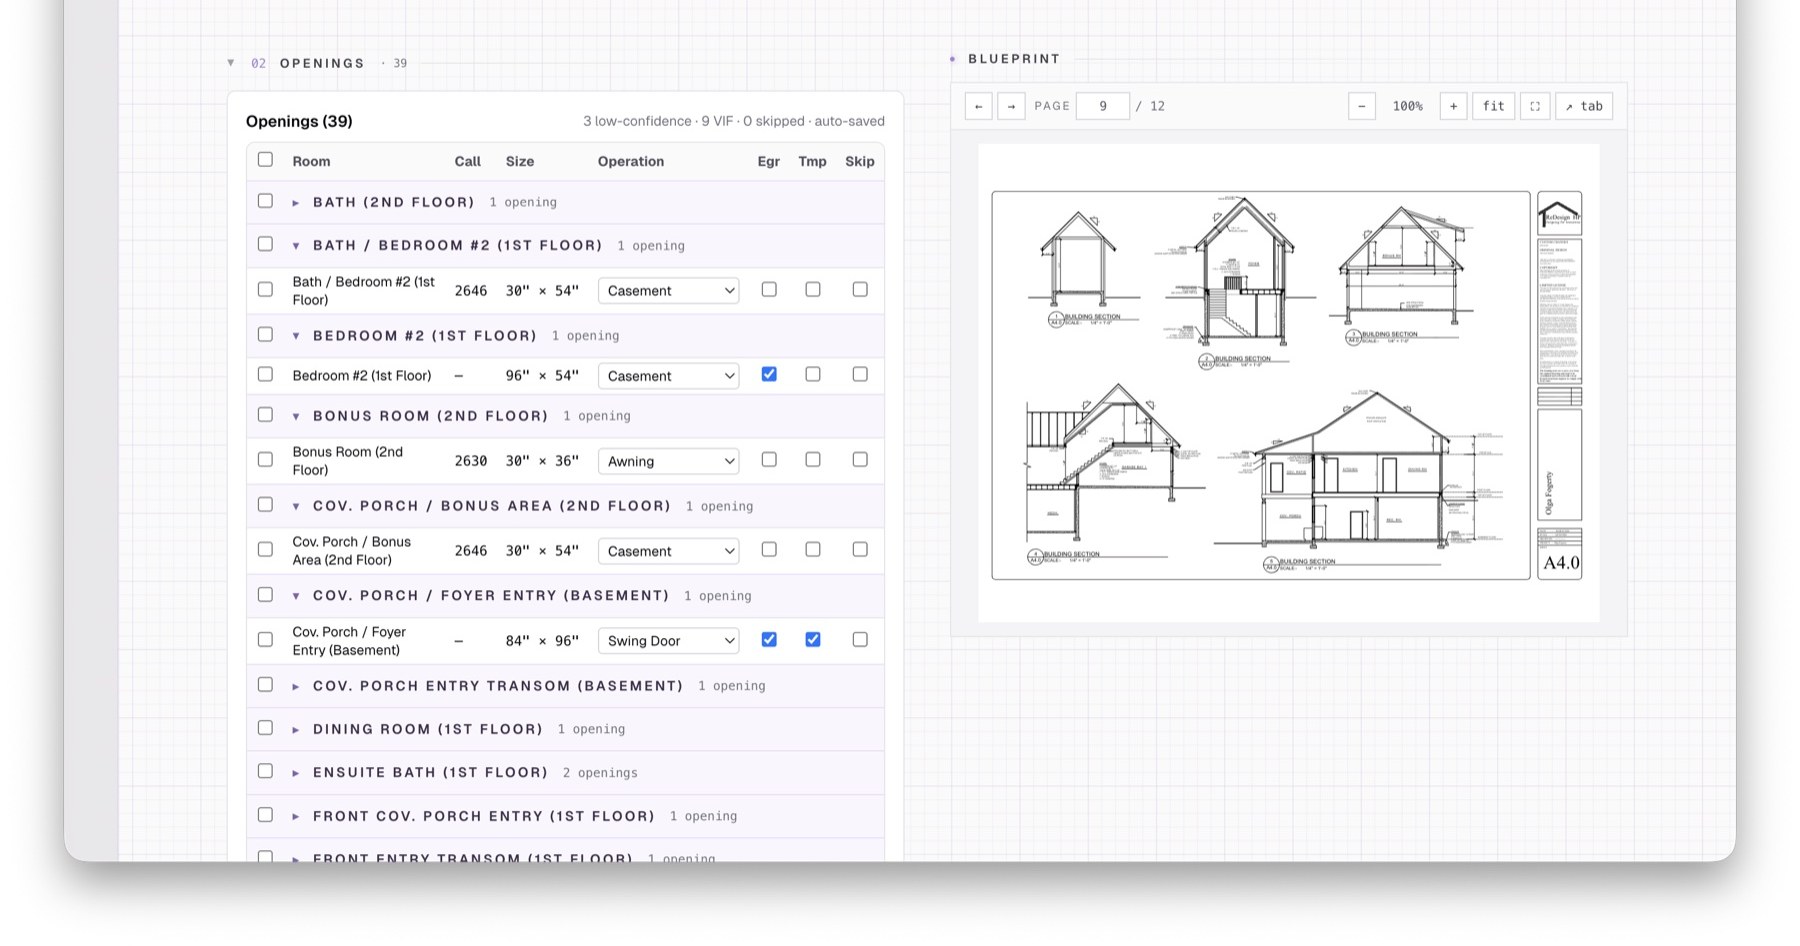Open blueprint fullscreen view icon
Viewport: 1800px width, 946px height.
(1535, 106)
